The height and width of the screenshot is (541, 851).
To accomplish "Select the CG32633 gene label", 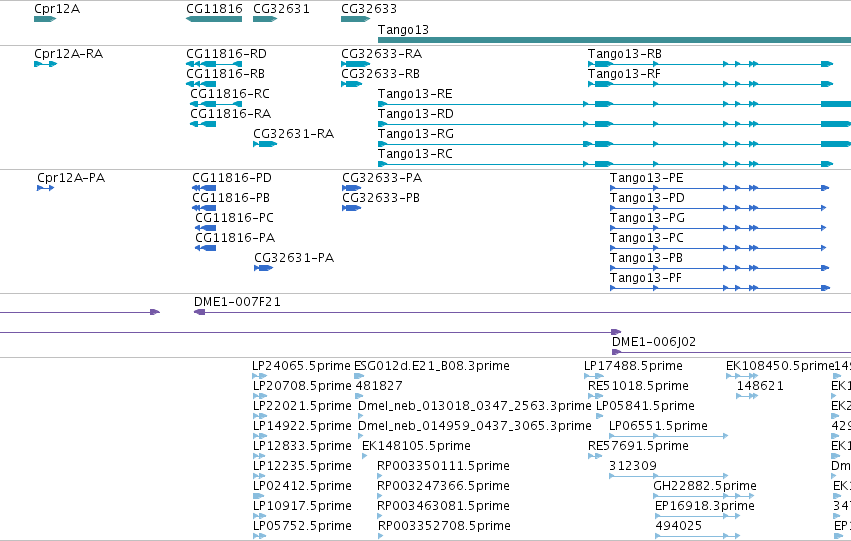I will [369, 9].
